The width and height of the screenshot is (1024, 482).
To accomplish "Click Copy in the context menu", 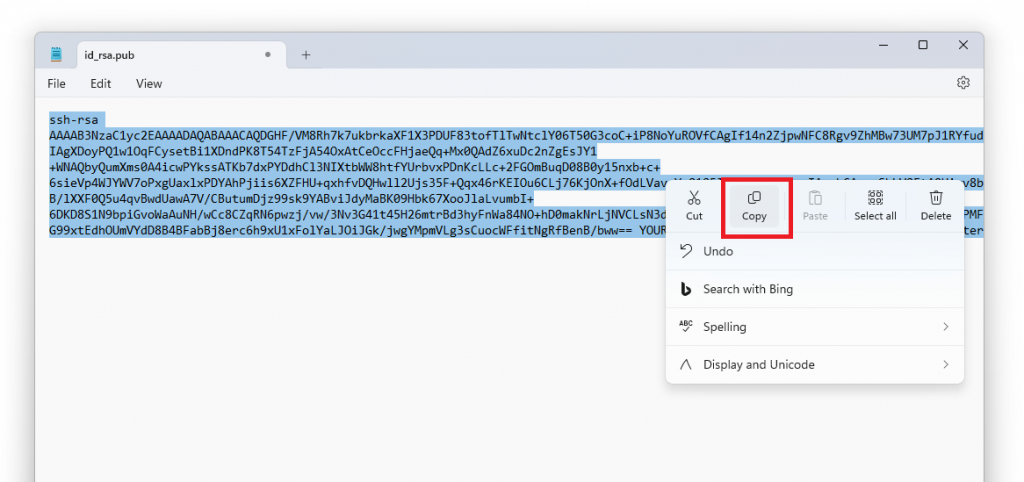I will 754,206.
